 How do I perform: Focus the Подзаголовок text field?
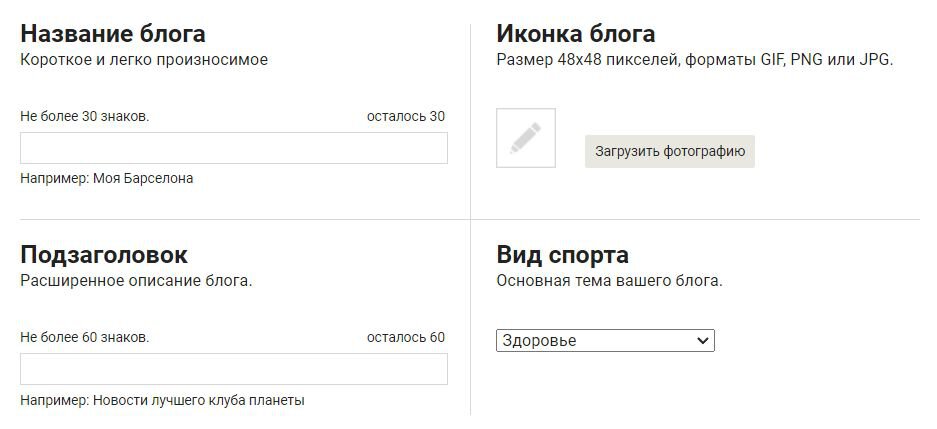(234, 369)
